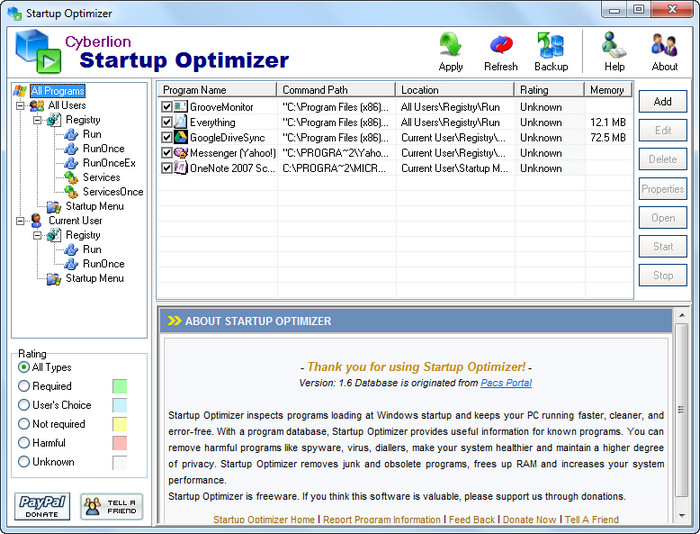Click the about panel vertical scrollbar thumb

(681, 410)
